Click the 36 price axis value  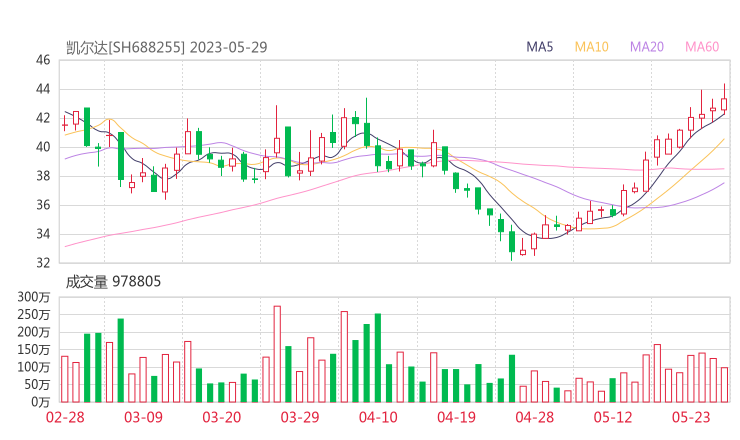pyautogui.click(x=43, y=205)
